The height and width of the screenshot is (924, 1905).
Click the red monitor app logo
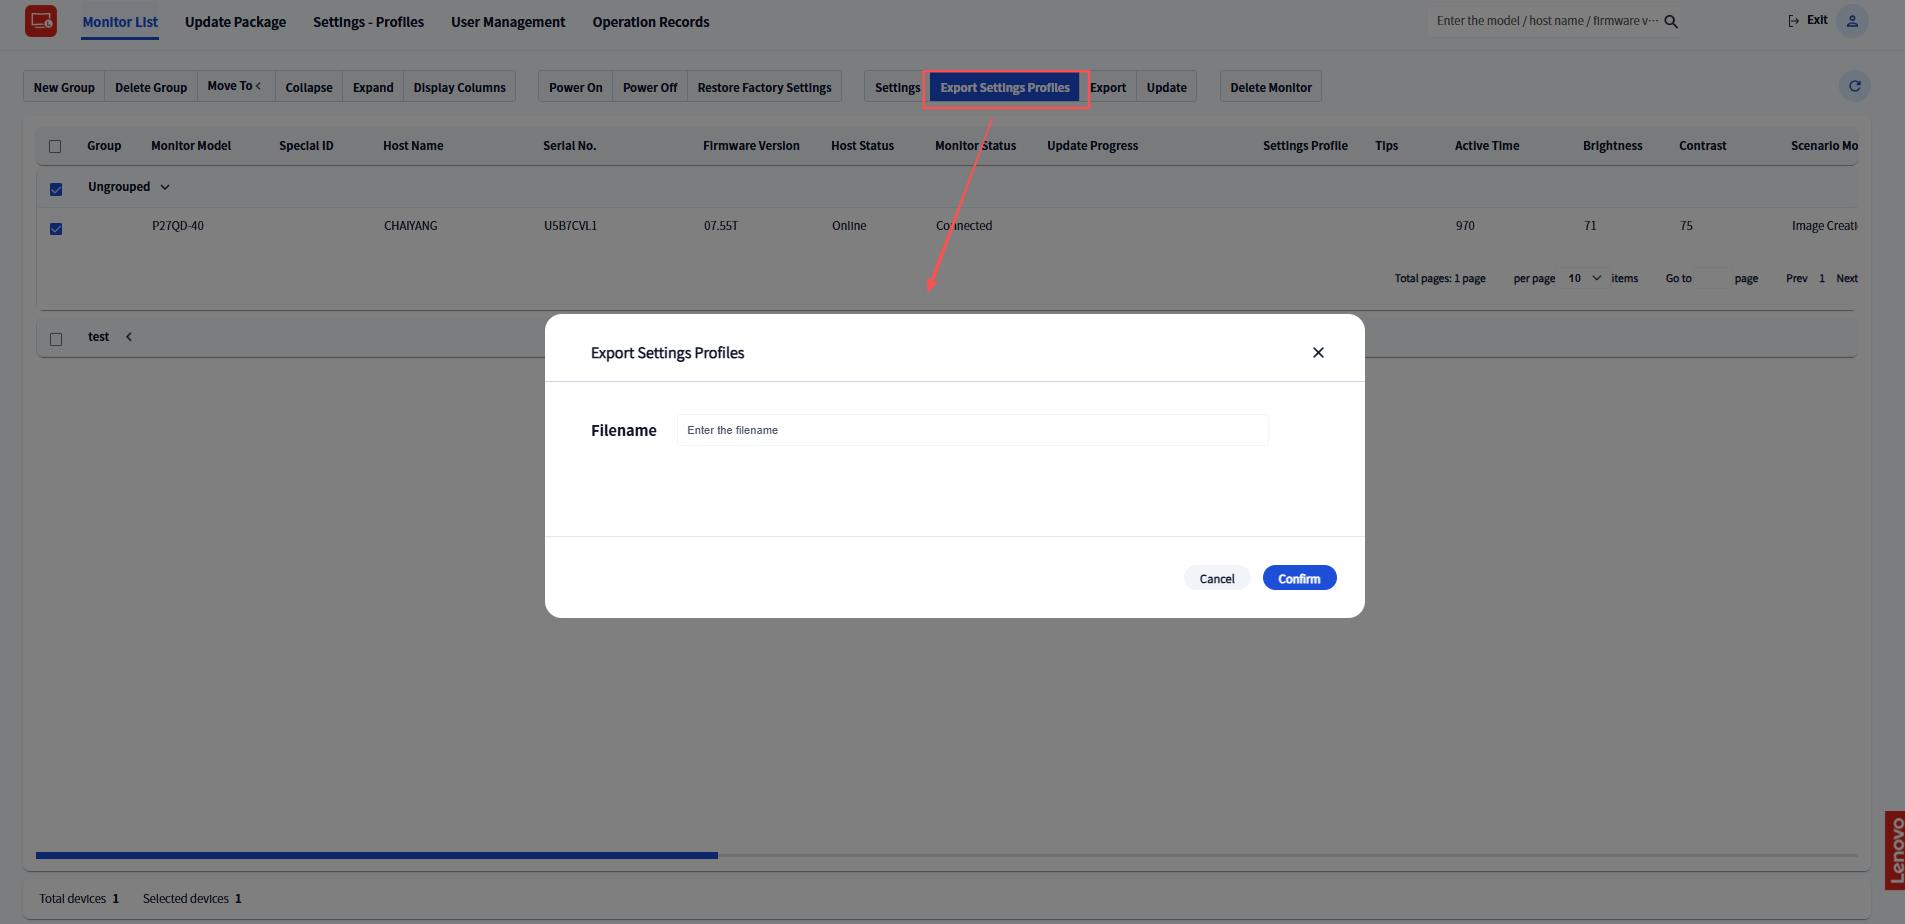coord(41,21)
